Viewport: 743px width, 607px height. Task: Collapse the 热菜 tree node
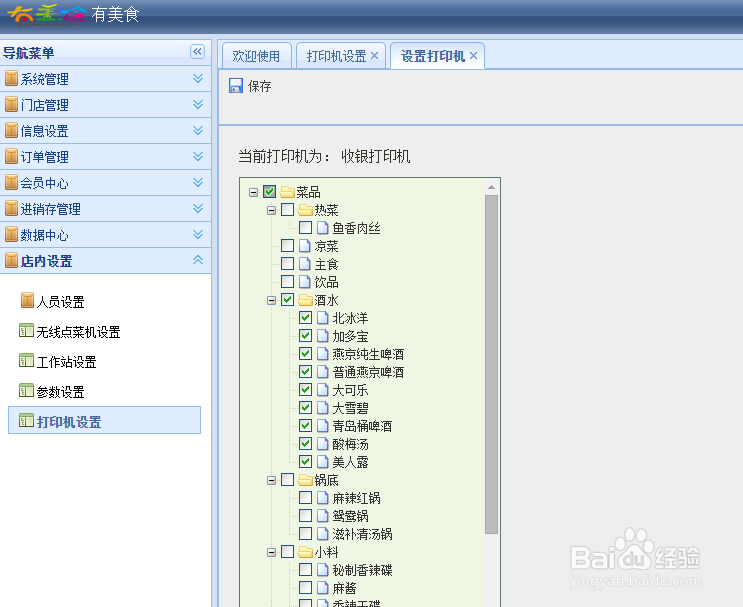pos(272,210)
